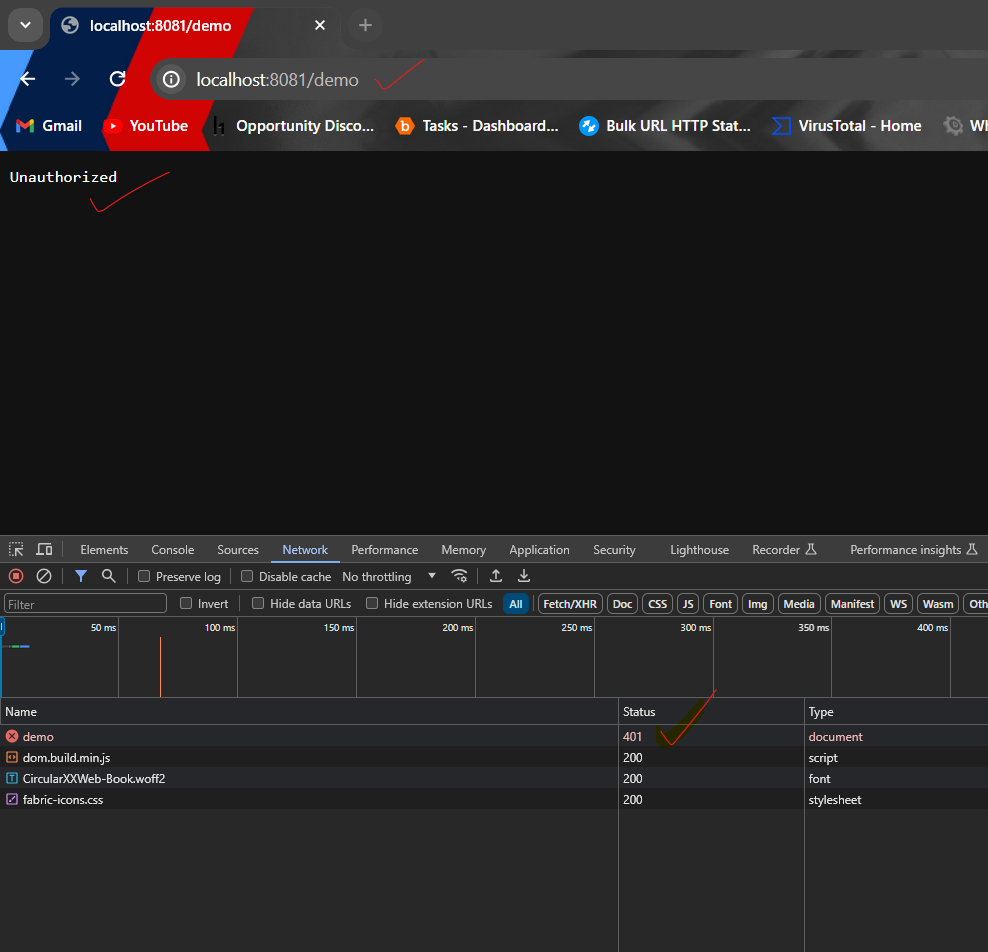The height and width of the screenshot is (952, 988).
Task: Switch to the Elements panel
Action: [x=104, y=550]
